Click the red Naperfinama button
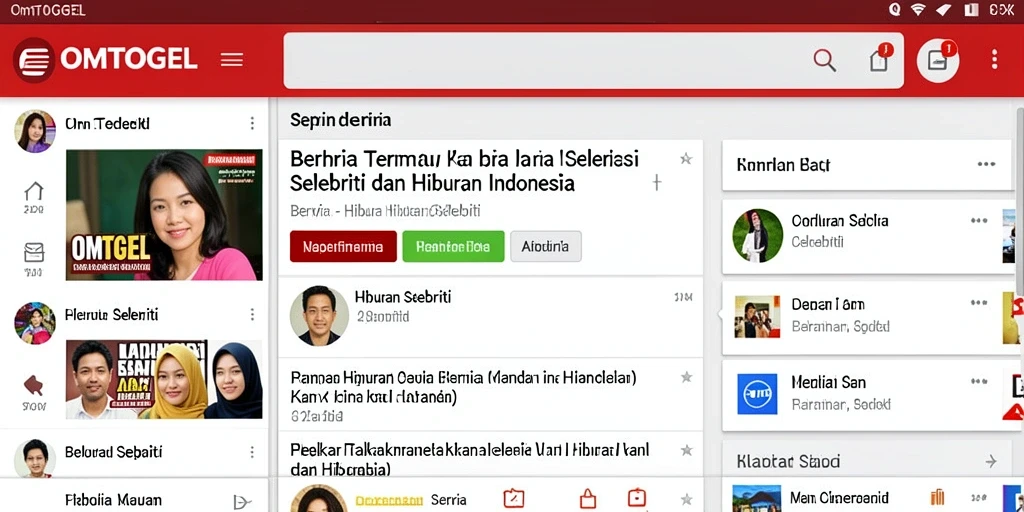 (343, 246)
